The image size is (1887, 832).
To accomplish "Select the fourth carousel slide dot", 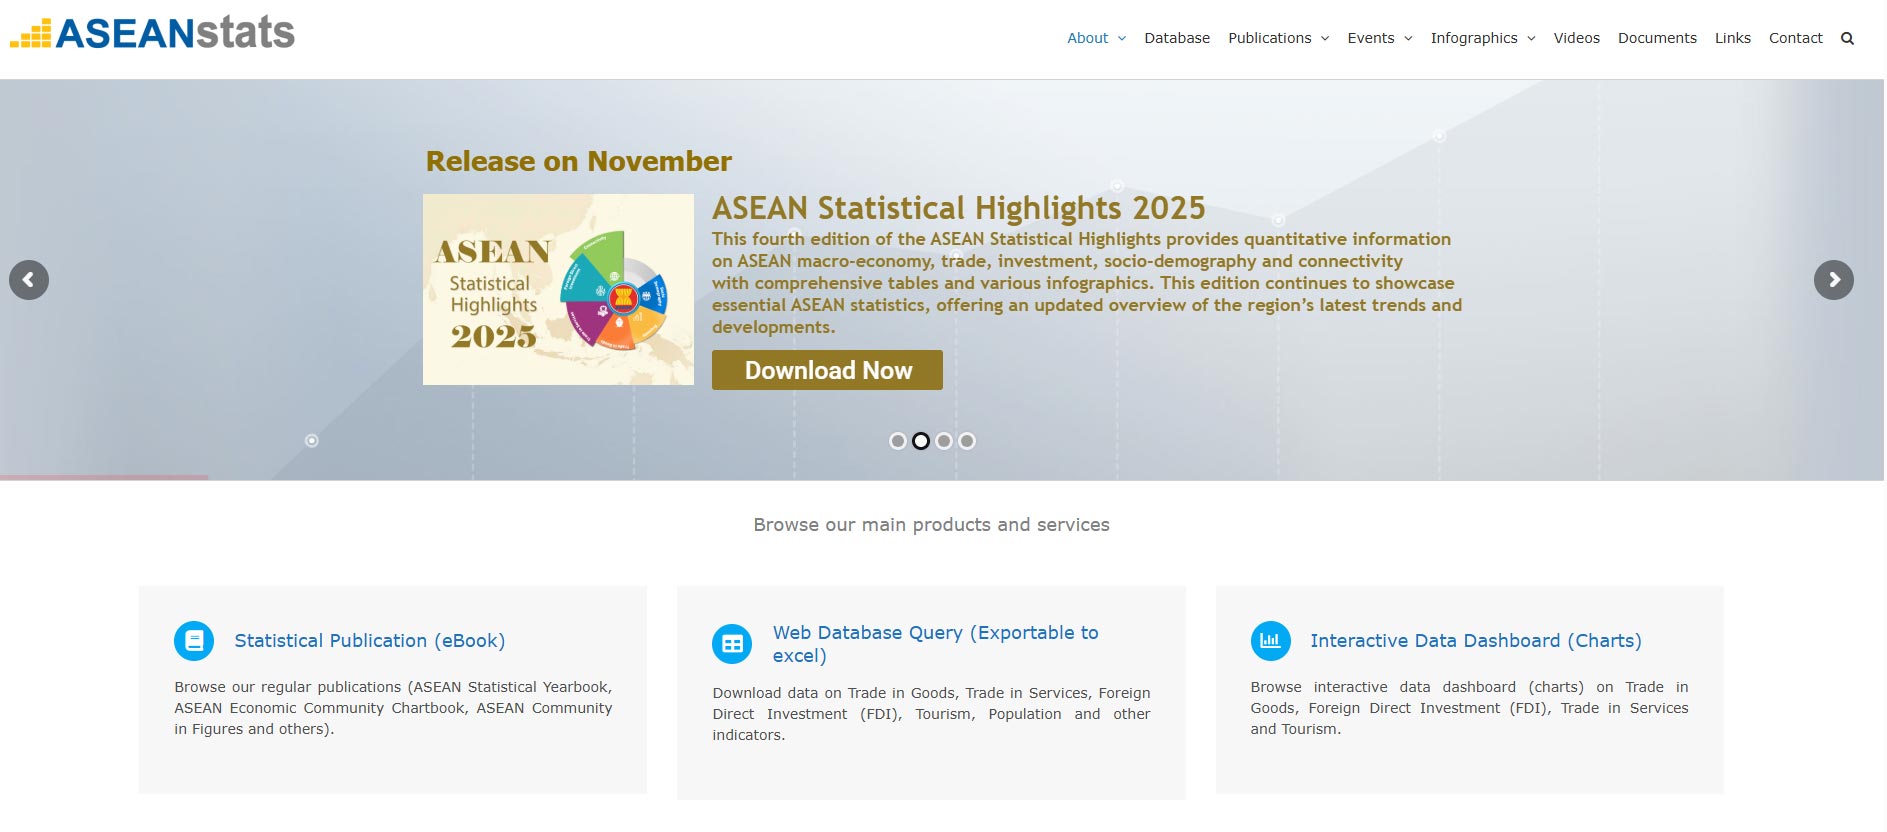I will tap(967, 441).
